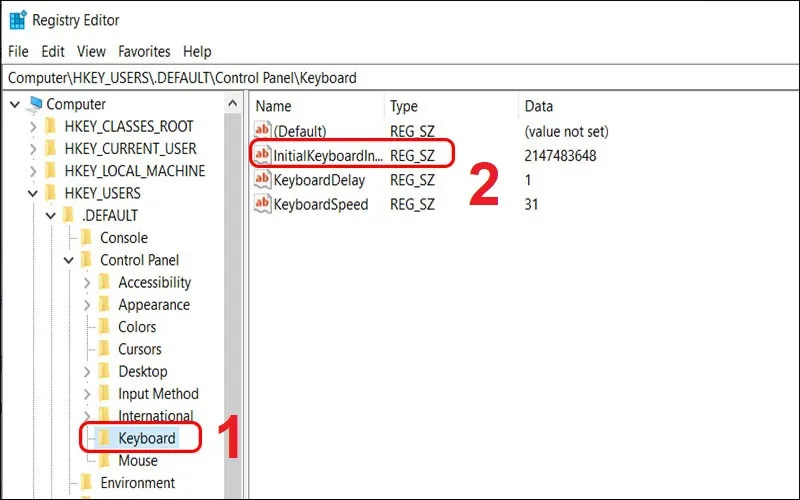
Task: Expand the Accessibility key
Action: [87, 283]
